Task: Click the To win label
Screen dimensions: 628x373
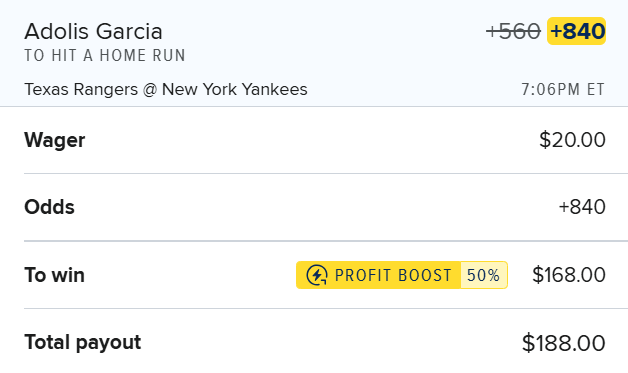Action: [x=54, y=275]
